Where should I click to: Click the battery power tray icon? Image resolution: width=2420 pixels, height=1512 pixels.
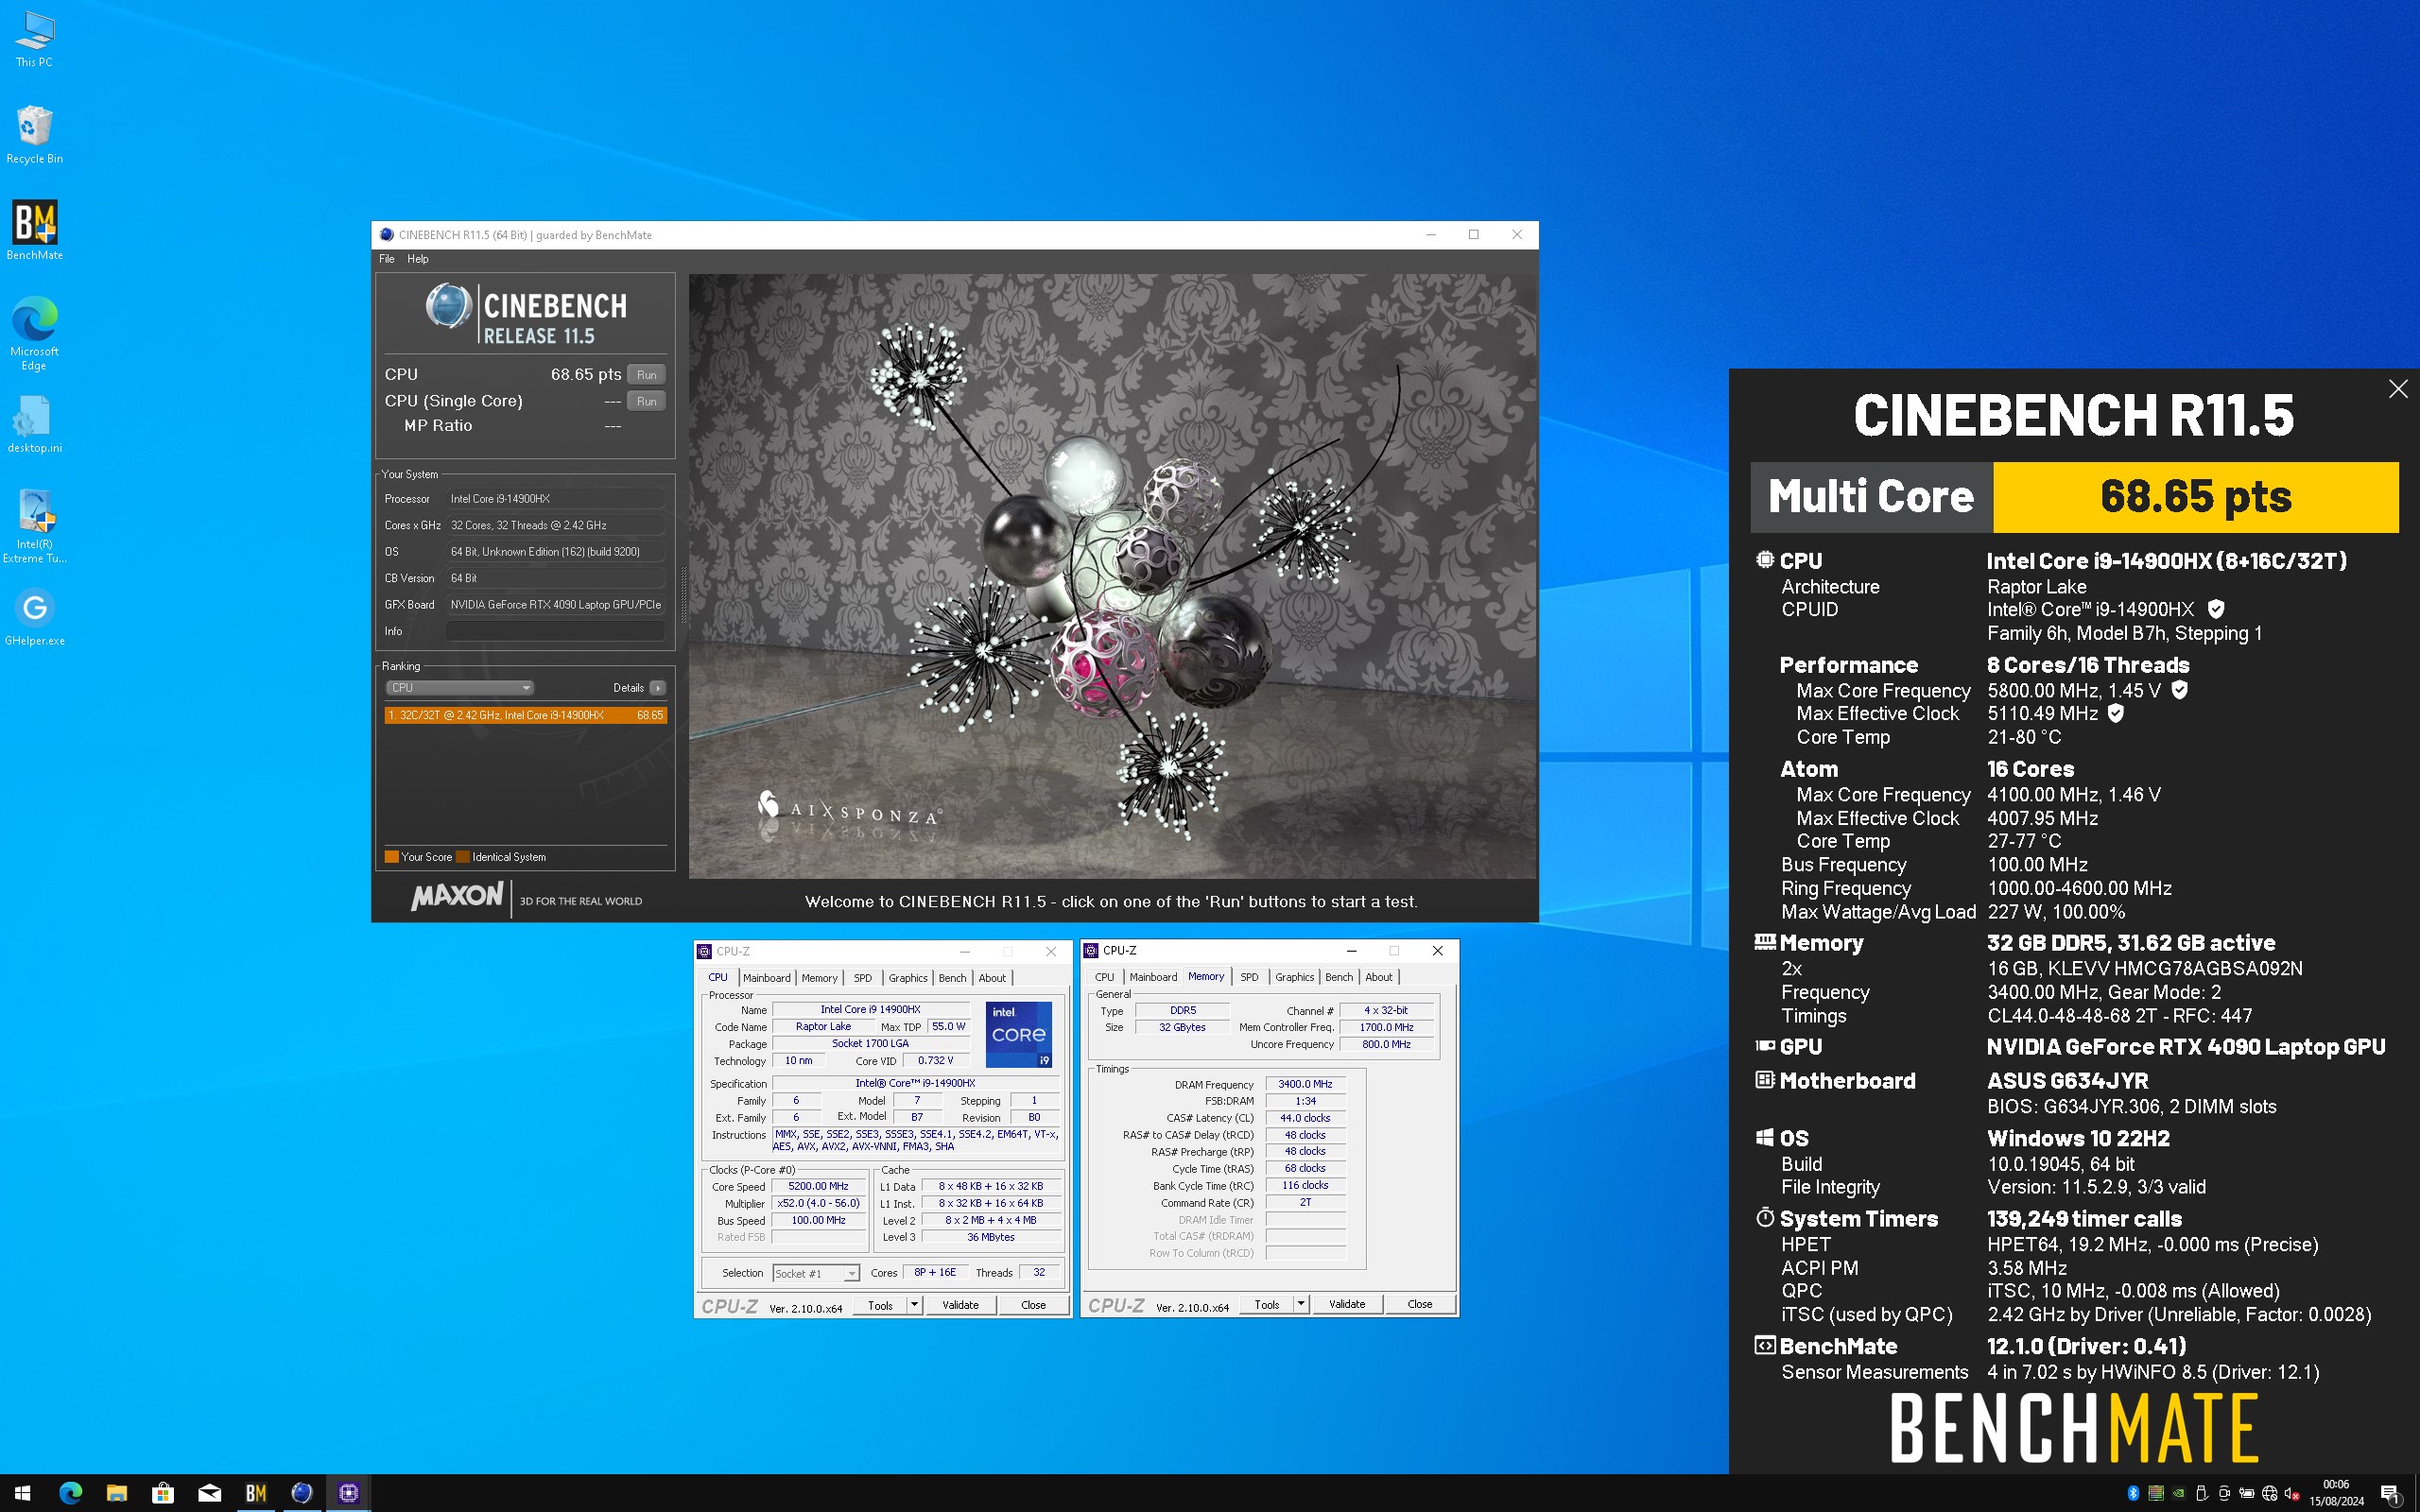[x=2247, y=1494]
